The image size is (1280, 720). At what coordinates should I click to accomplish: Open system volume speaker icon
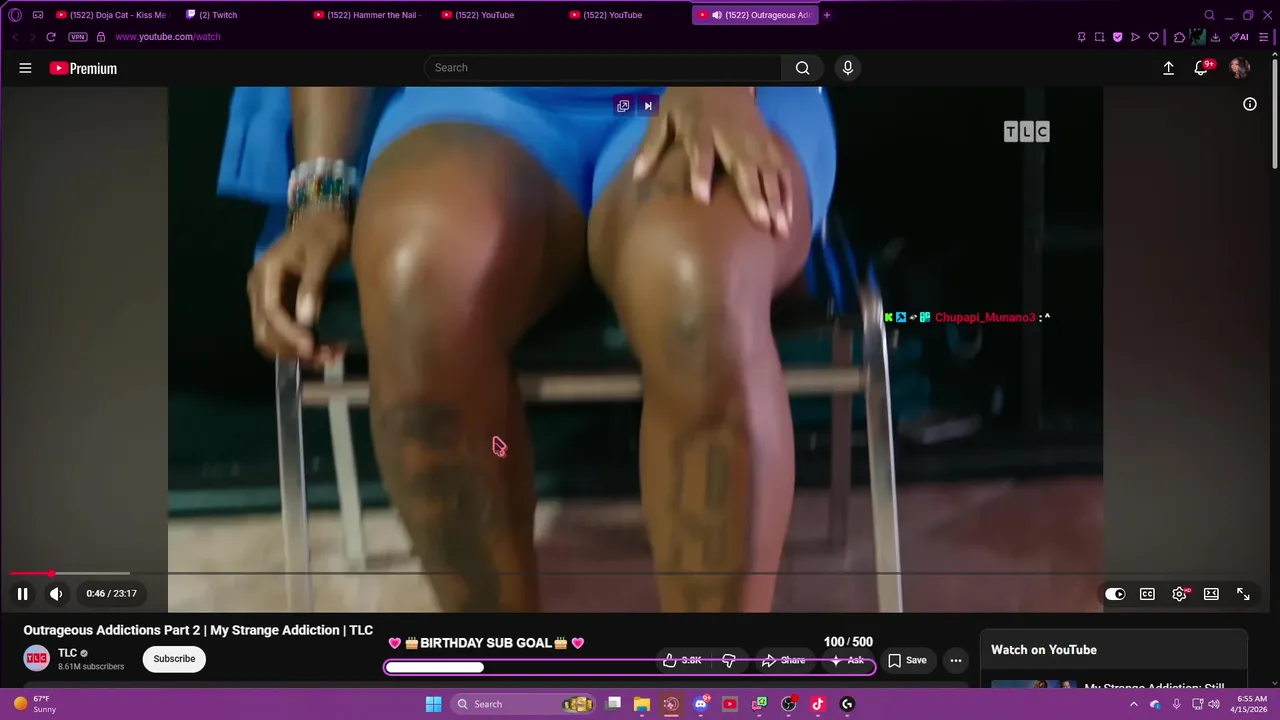coord(1214,704)
